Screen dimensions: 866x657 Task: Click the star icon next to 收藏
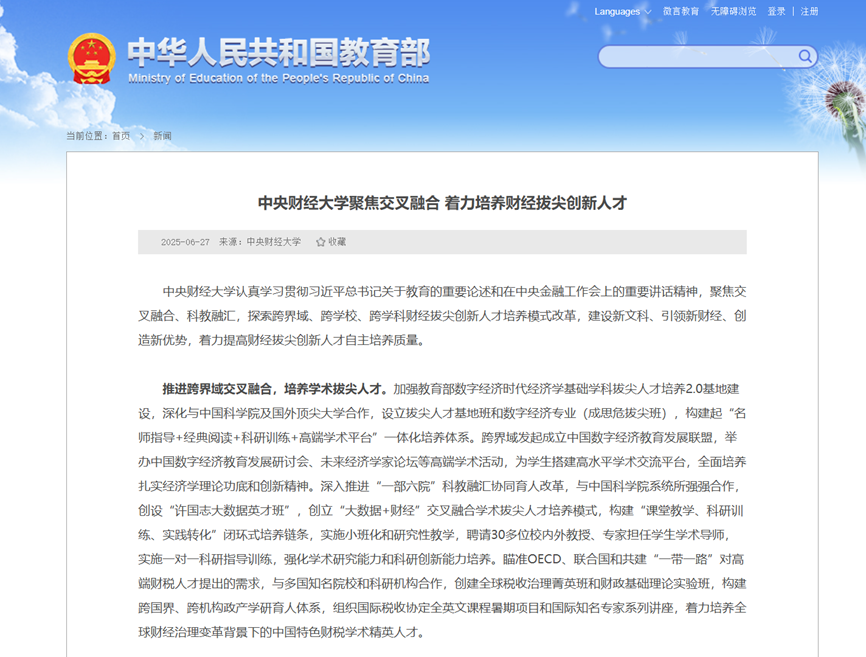pos(321,242)
